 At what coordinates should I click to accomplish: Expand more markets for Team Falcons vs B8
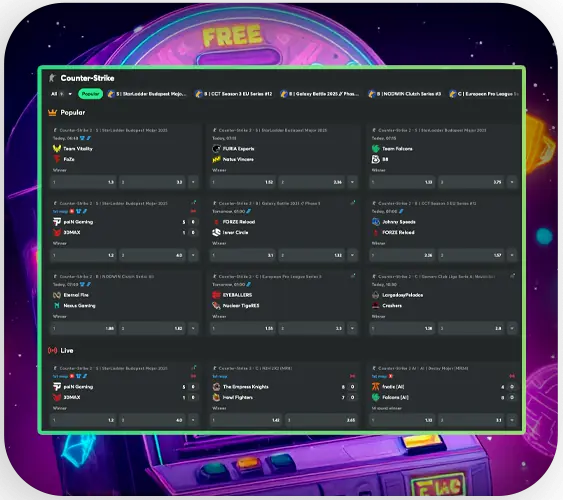coord(512,182)
